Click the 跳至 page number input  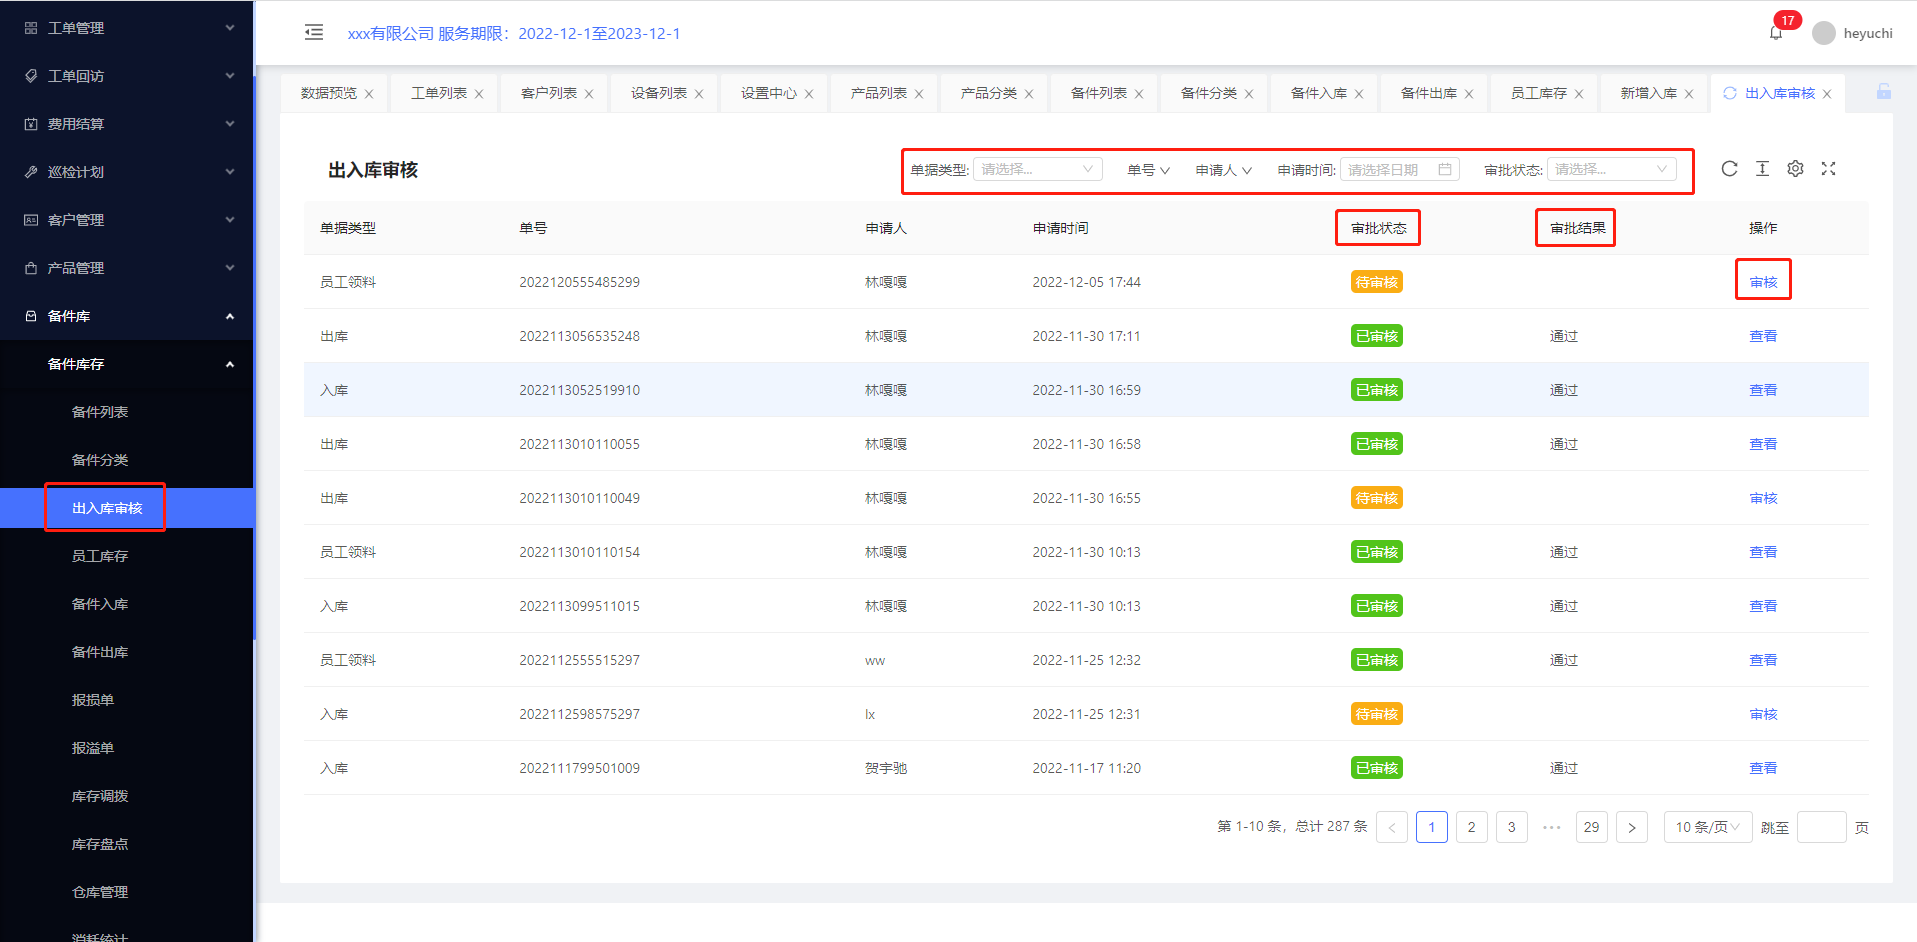click(x=1821, y=827)
